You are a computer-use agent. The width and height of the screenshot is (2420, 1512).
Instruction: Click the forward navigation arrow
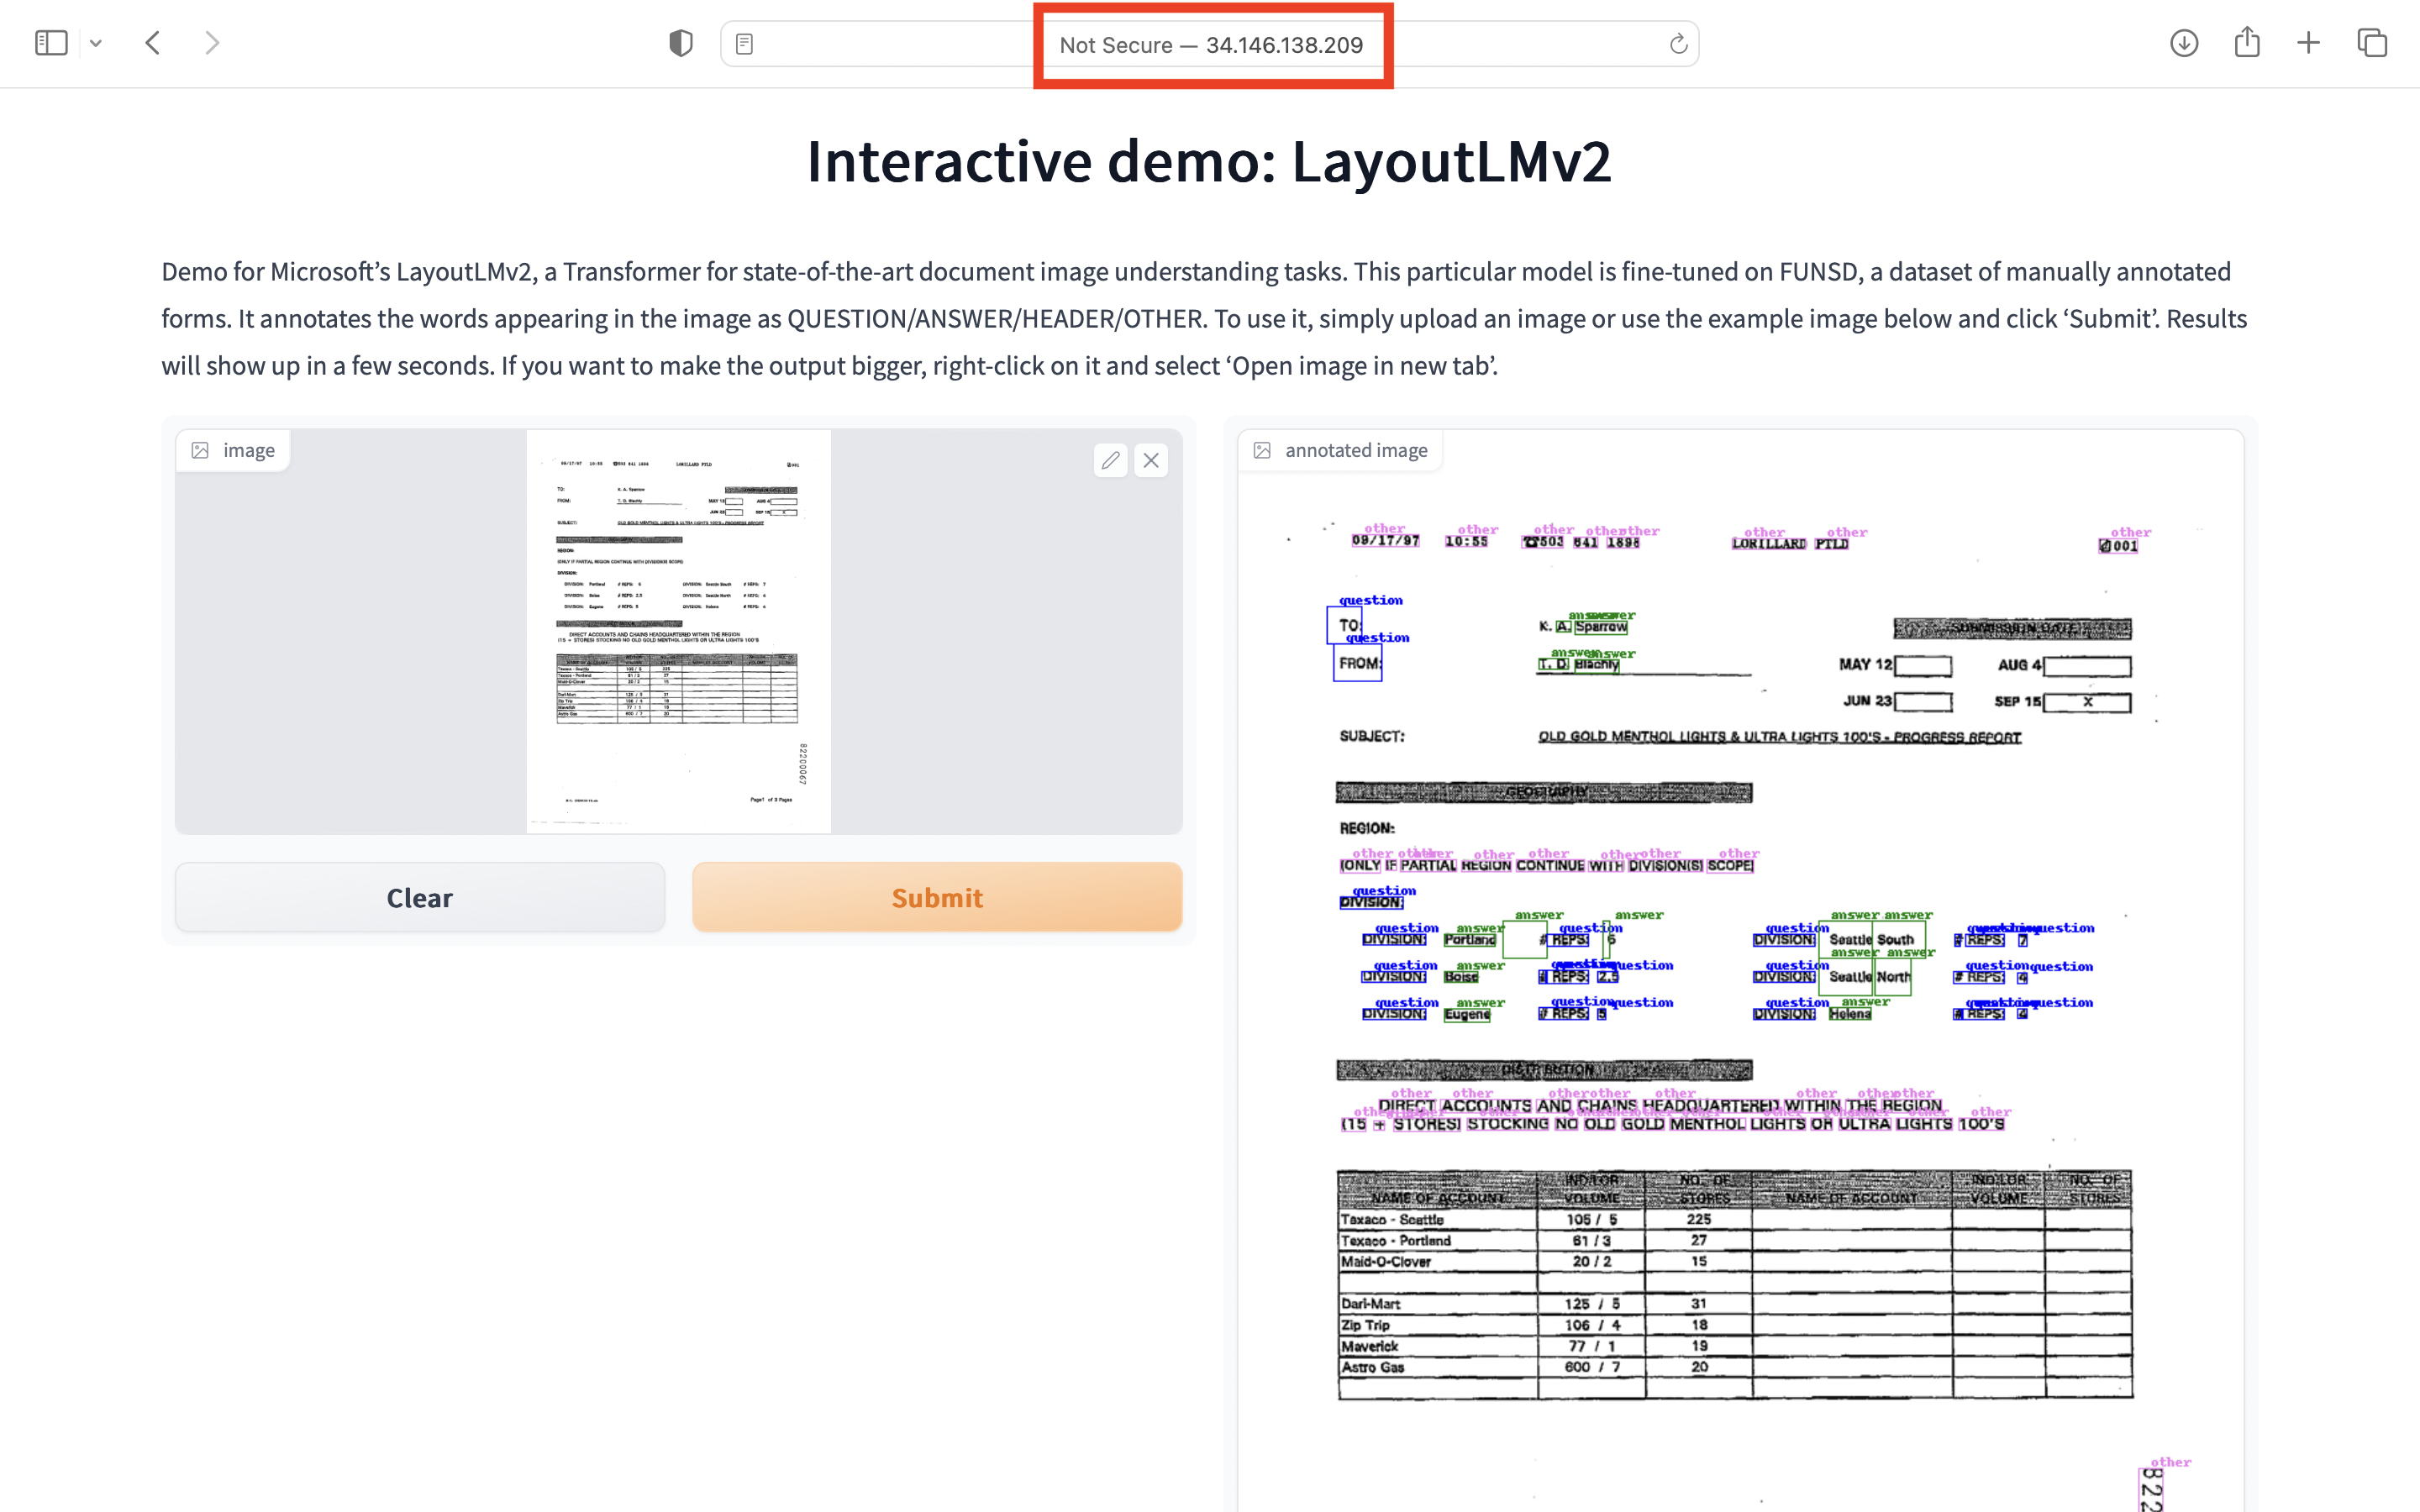(x=212, y=42)
